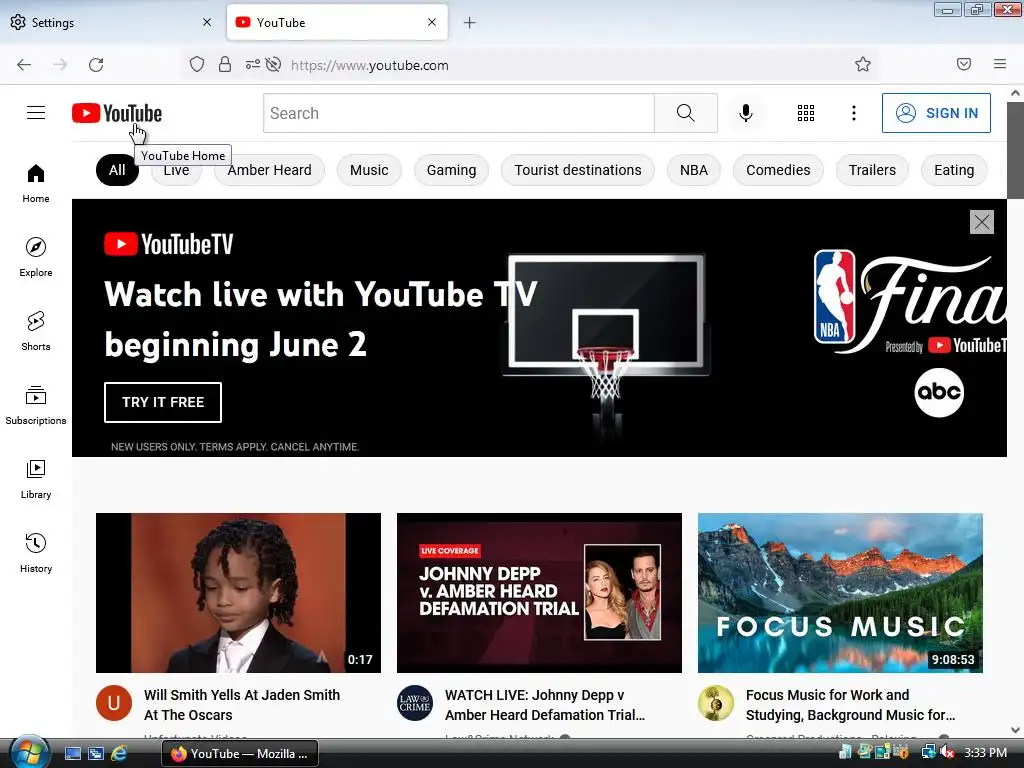This screenshot has height=768, width=1024.
Task: Select the Eating filter chip
Action: coord(953,170)
